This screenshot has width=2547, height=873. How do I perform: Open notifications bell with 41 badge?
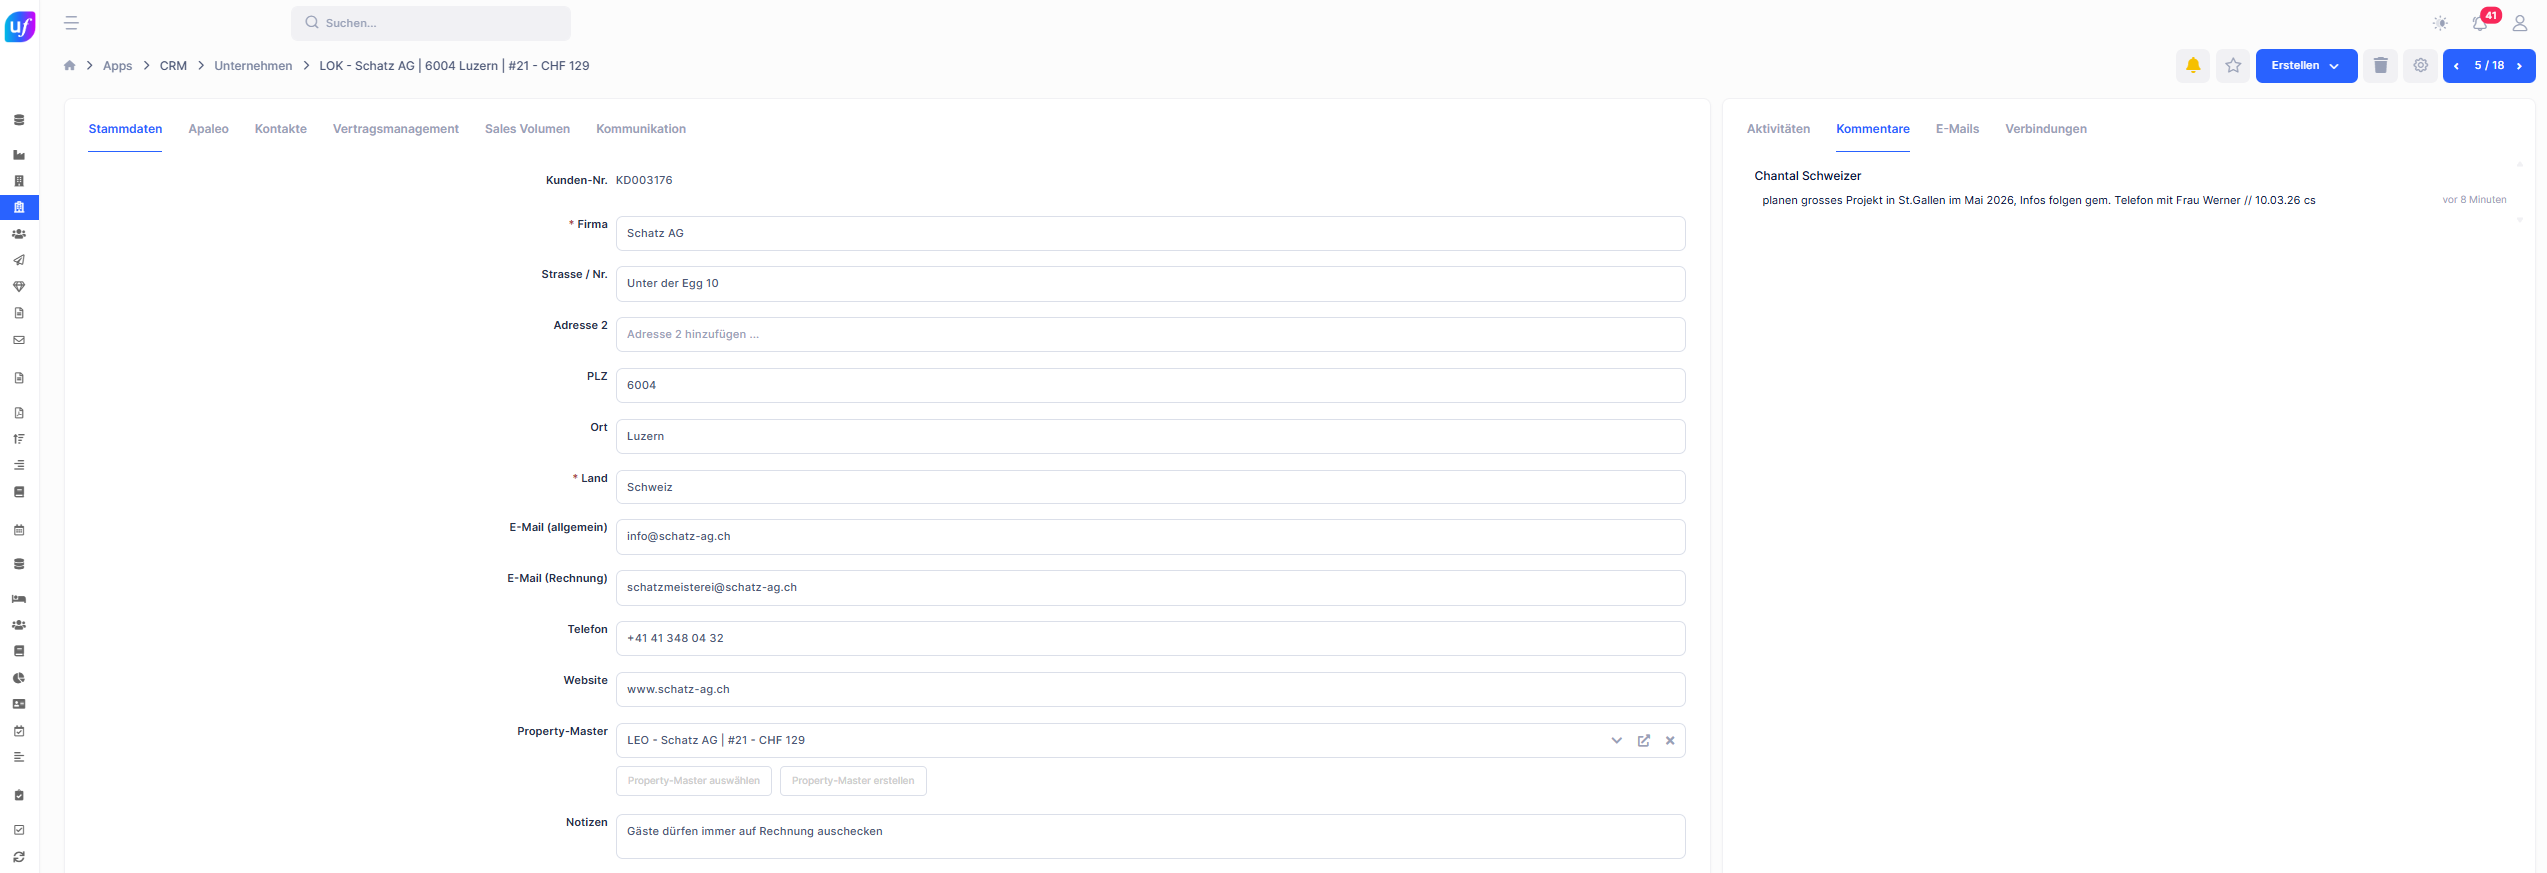click(x=2480, y=23)
